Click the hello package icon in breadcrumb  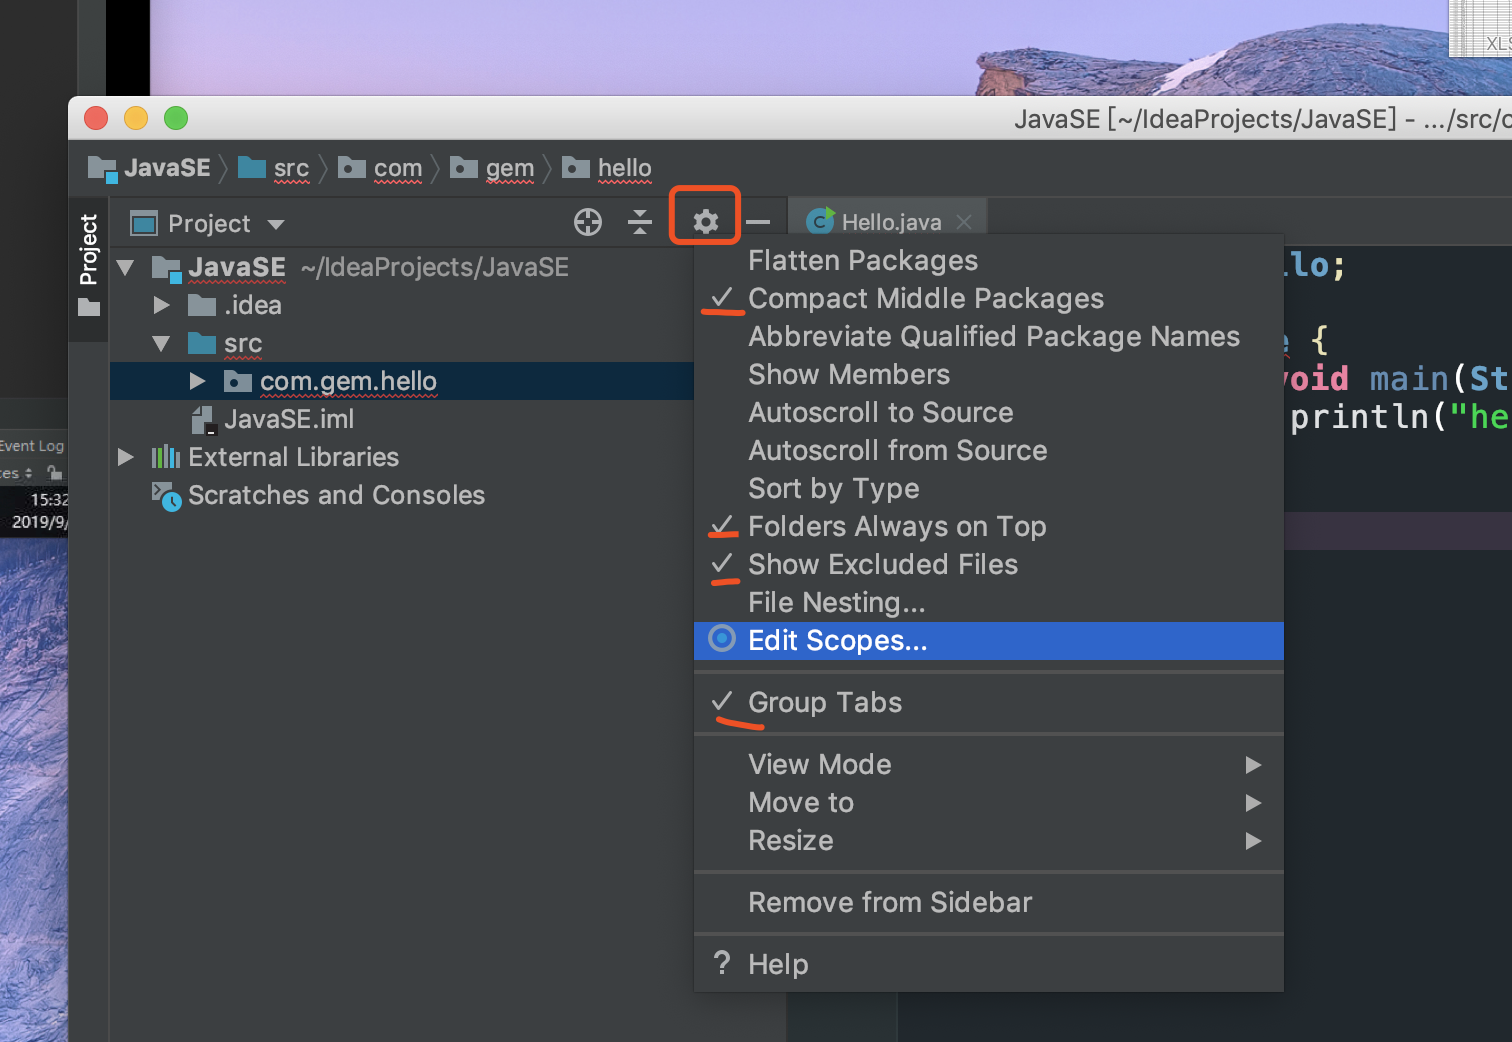(x=576, y=167)
